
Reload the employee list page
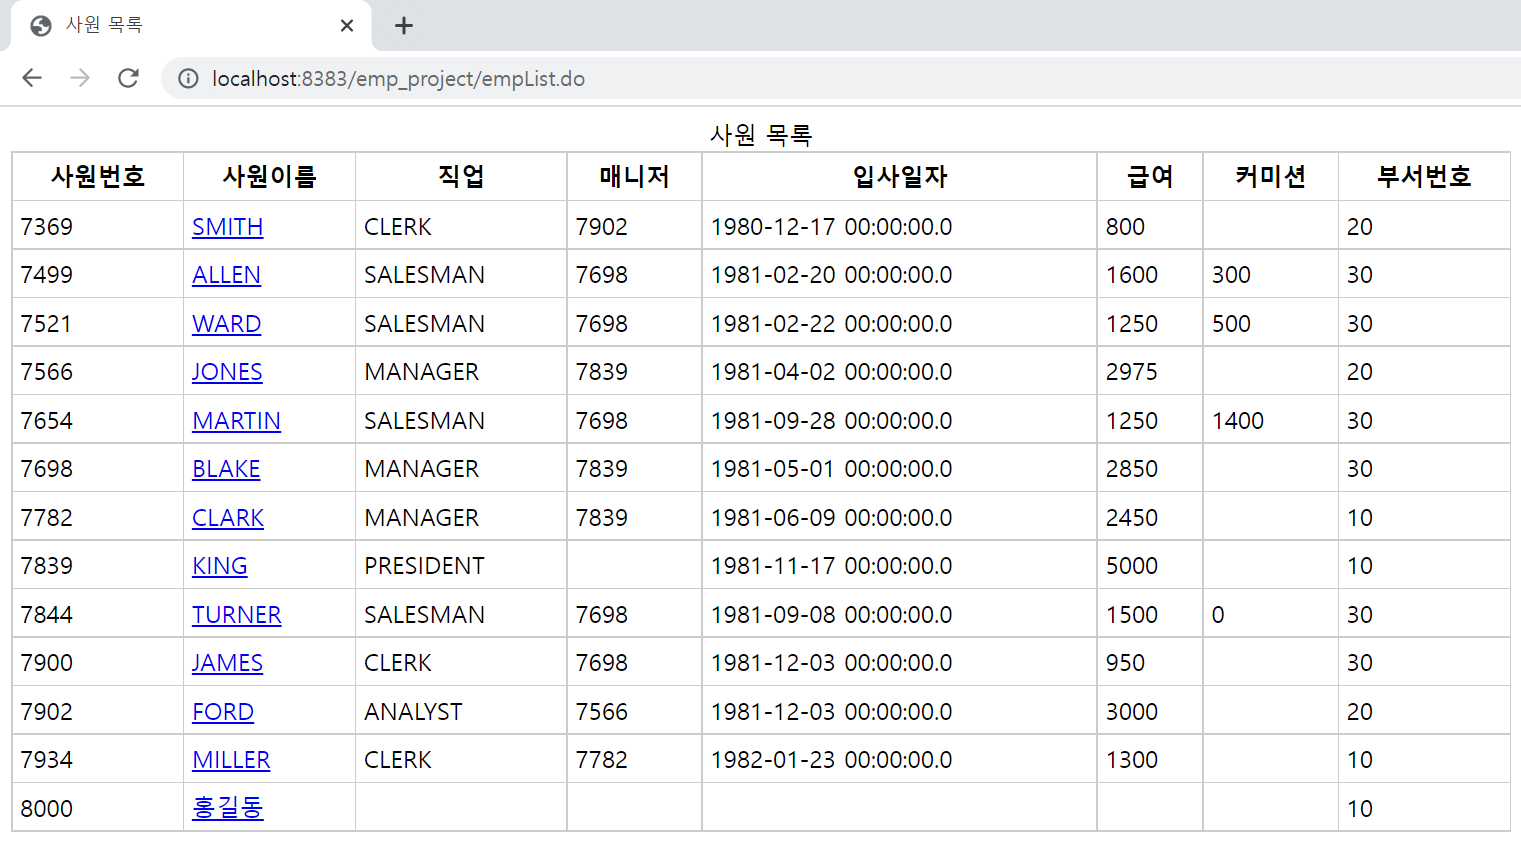pyautogui.click(x=128, y=78)
